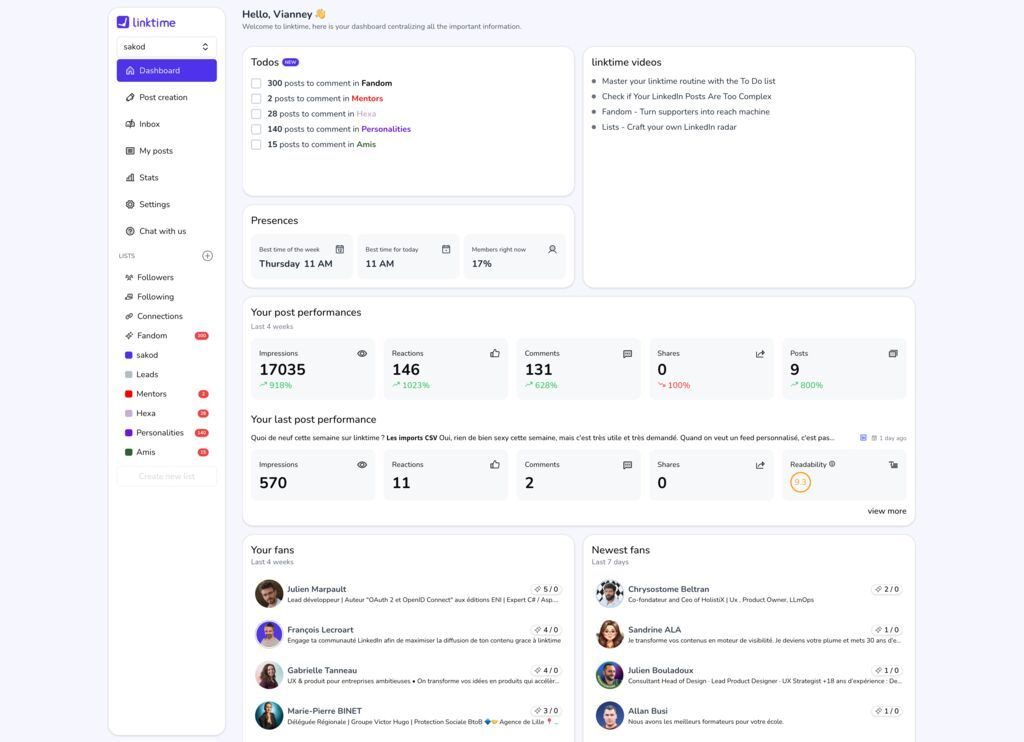Open the Fandom list in sidebar

point(167,336)
